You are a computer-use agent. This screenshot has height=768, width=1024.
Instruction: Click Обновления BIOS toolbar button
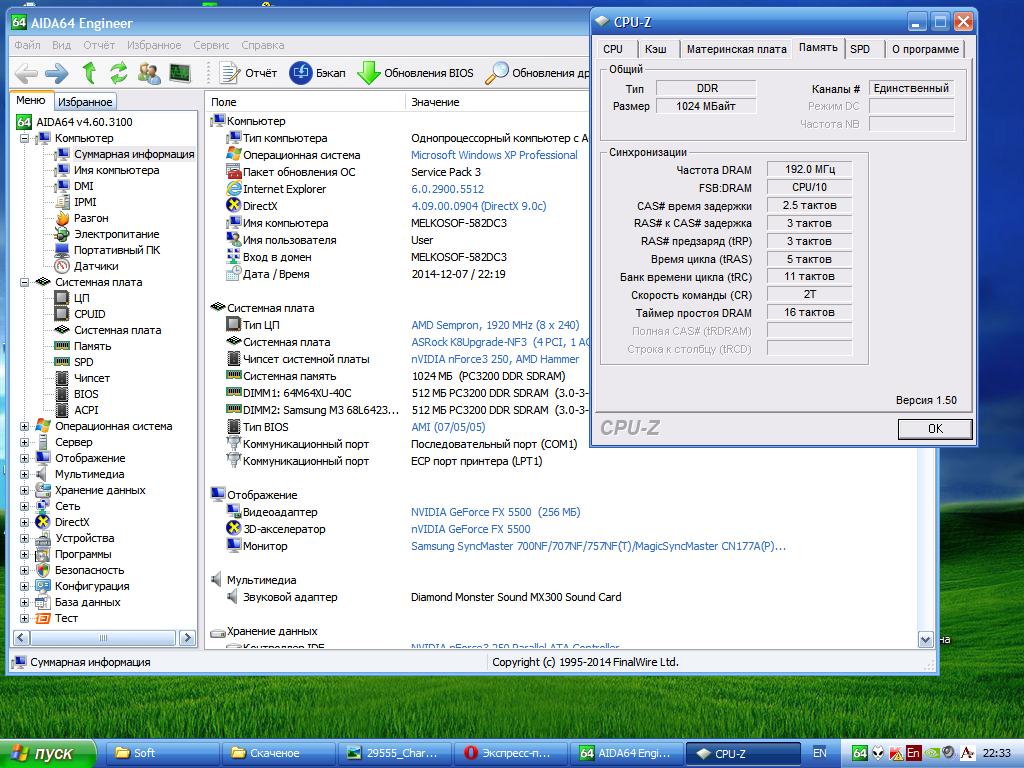pos(415,72)
